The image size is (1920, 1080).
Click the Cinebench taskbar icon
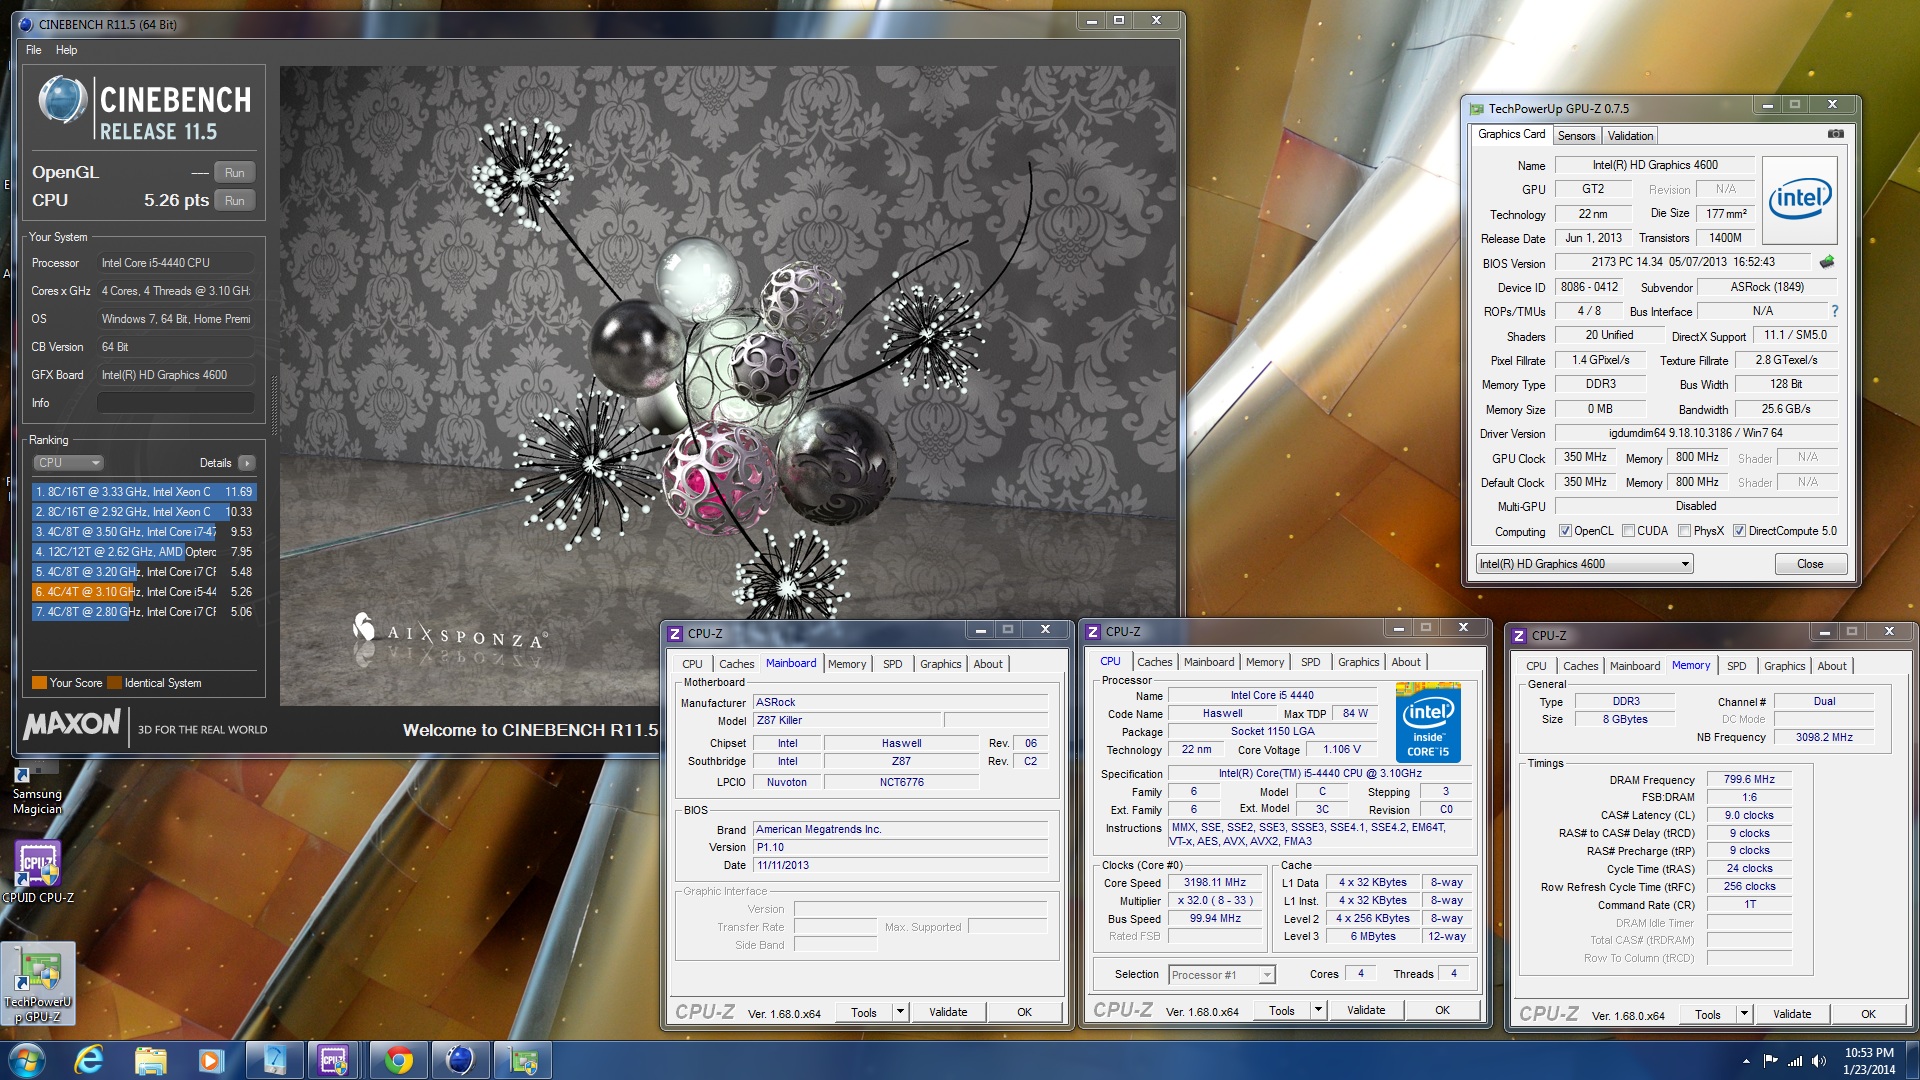(x=460, y=1060)
